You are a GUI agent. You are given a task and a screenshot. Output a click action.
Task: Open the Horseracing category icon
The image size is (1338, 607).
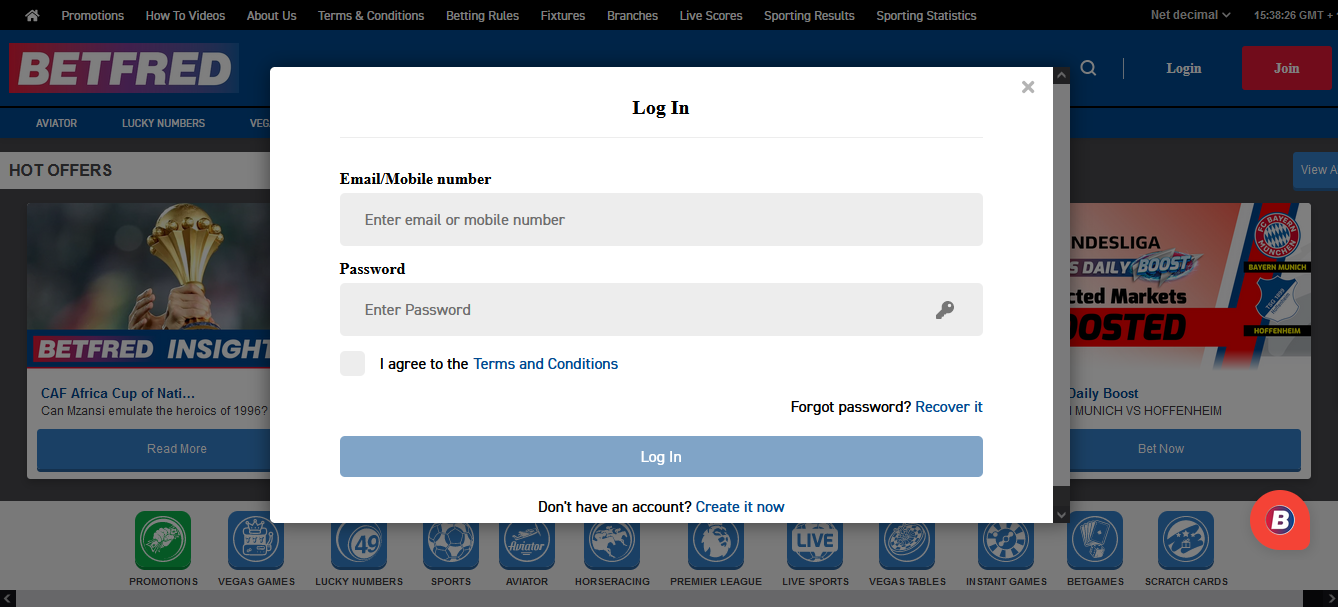[612, 541]
